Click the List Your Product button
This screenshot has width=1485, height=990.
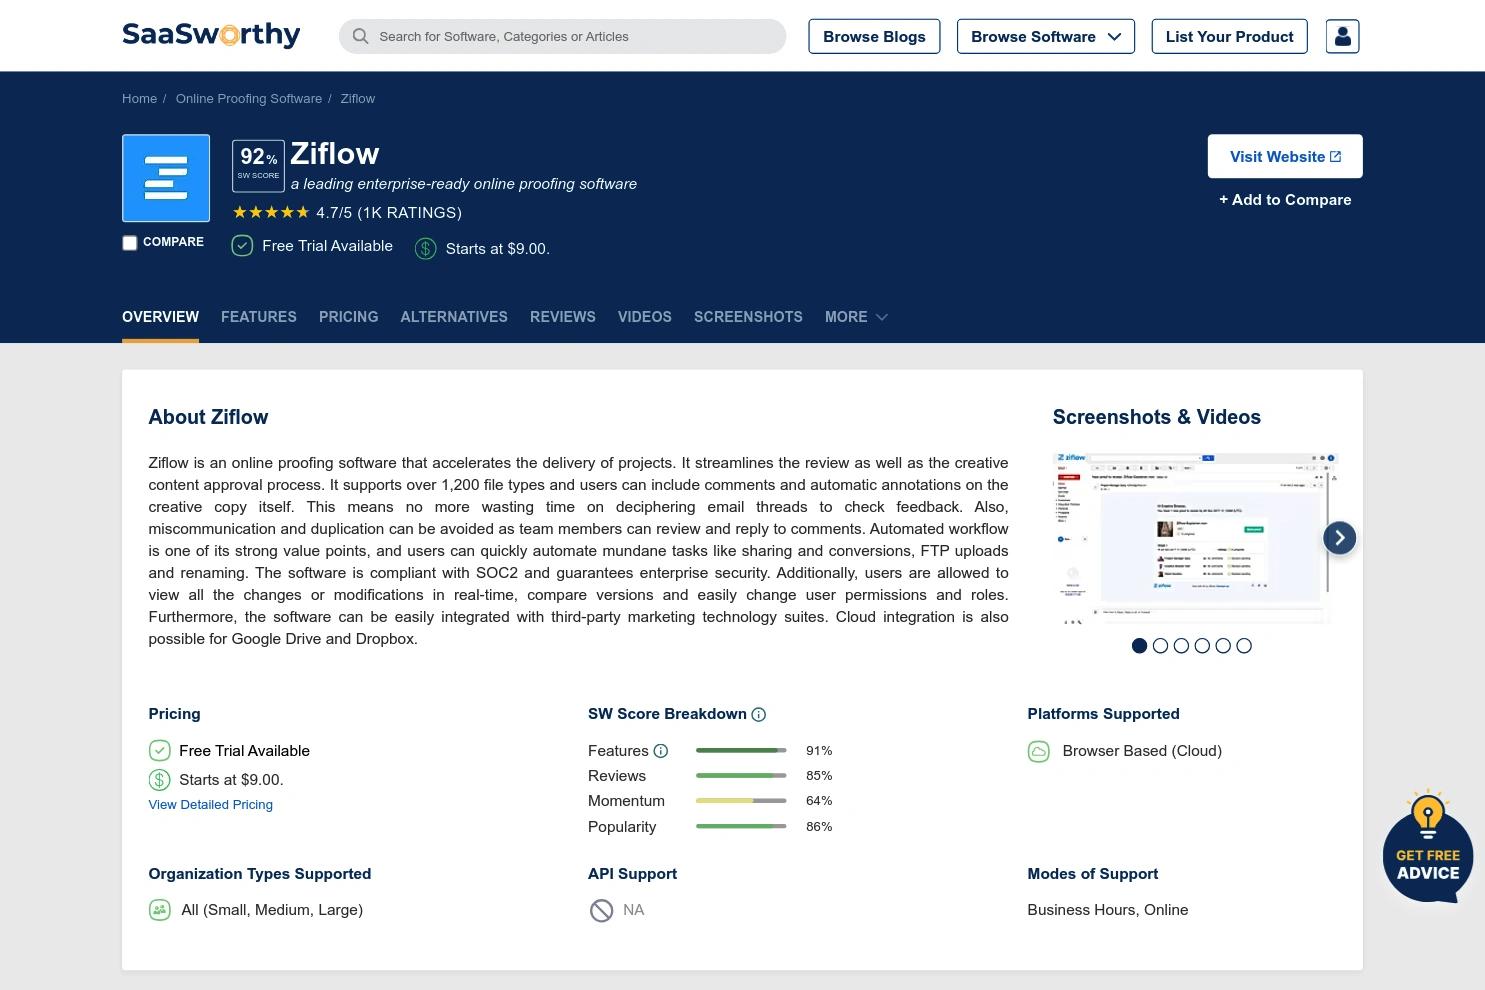(1230, 36)
